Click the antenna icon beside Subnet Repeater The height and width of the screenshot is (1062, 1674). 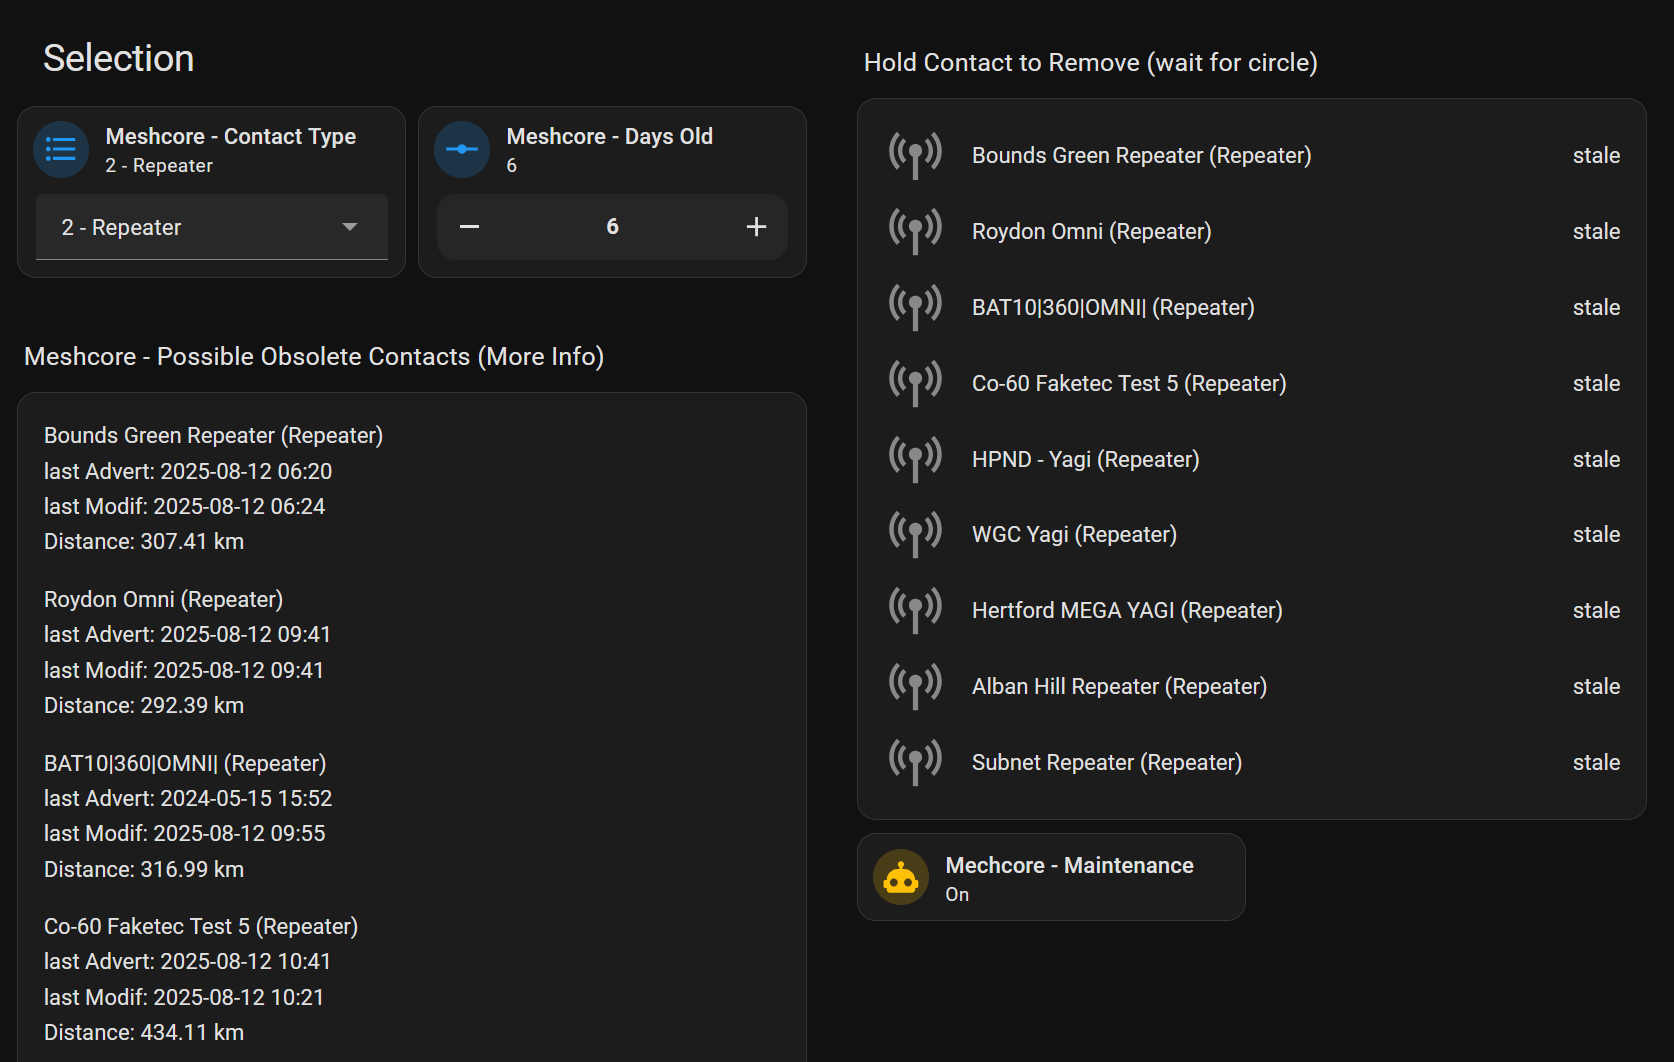coord(914,760)
